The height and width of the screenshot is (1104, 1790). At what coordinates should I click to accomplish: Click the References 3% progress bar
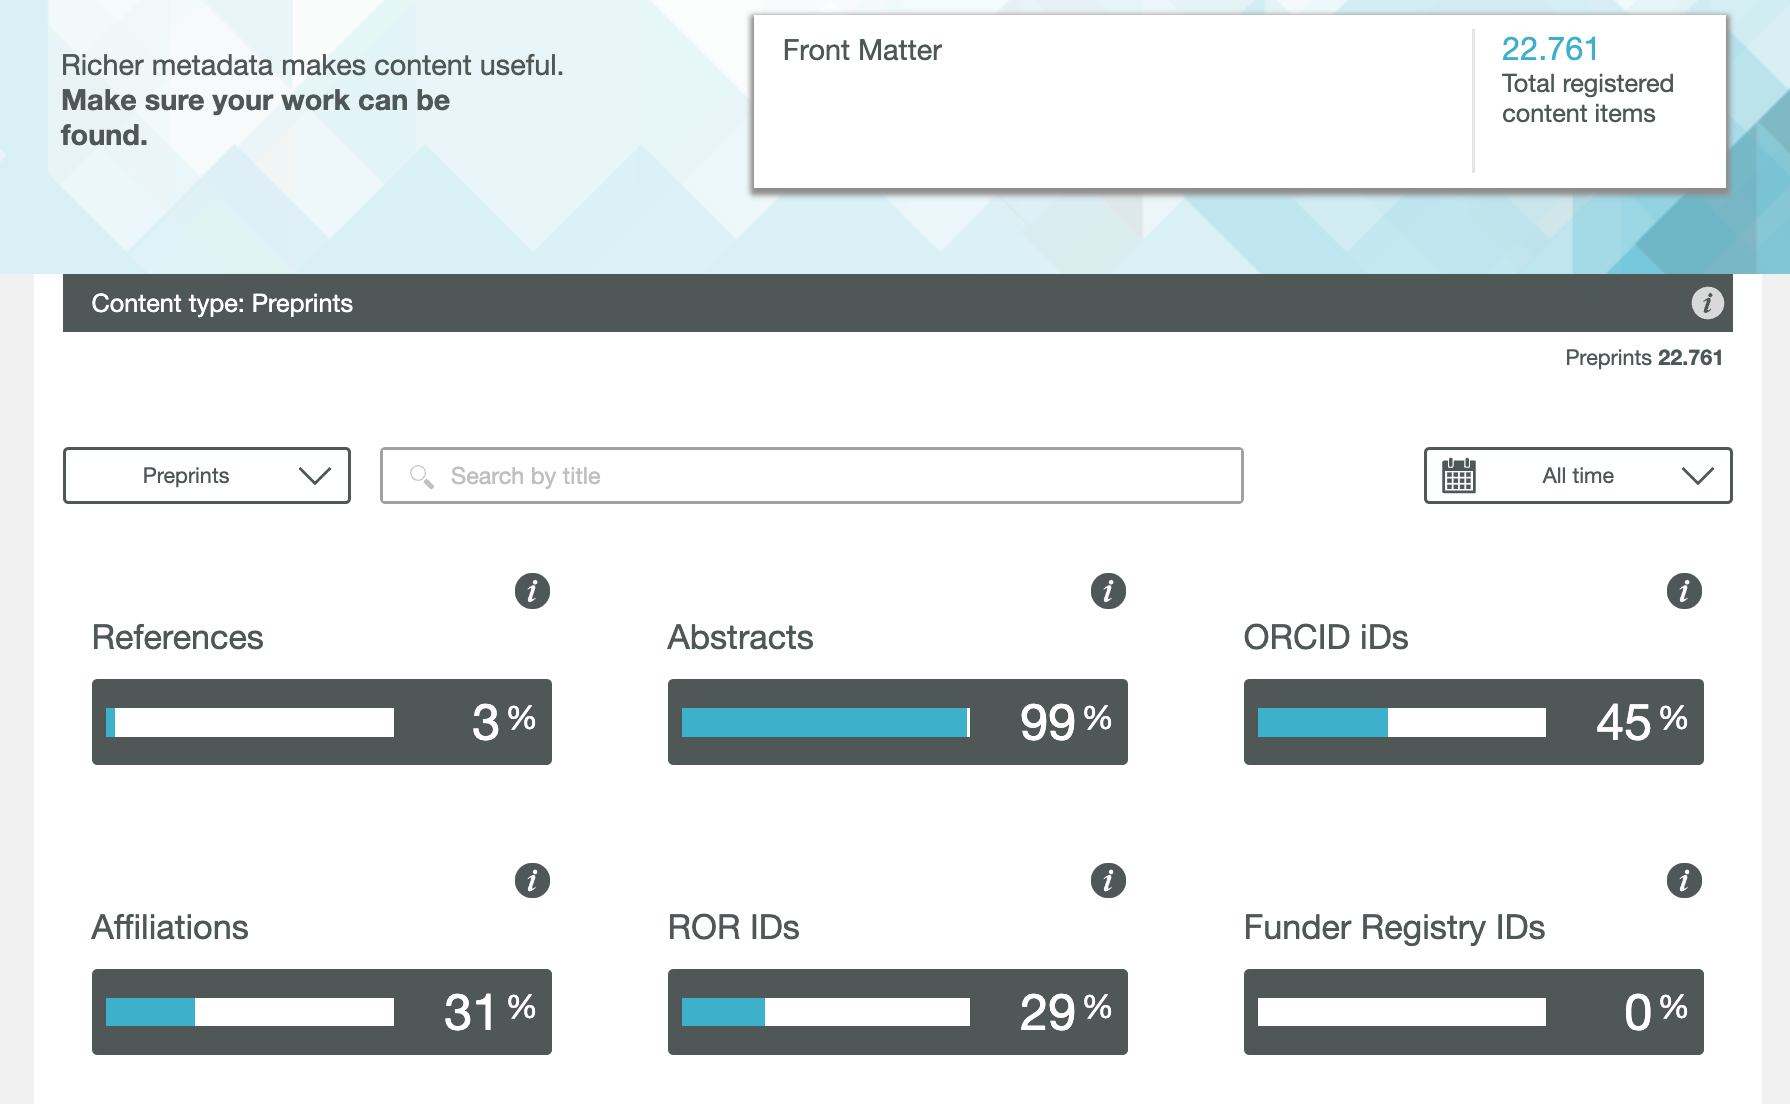[250, 722]
